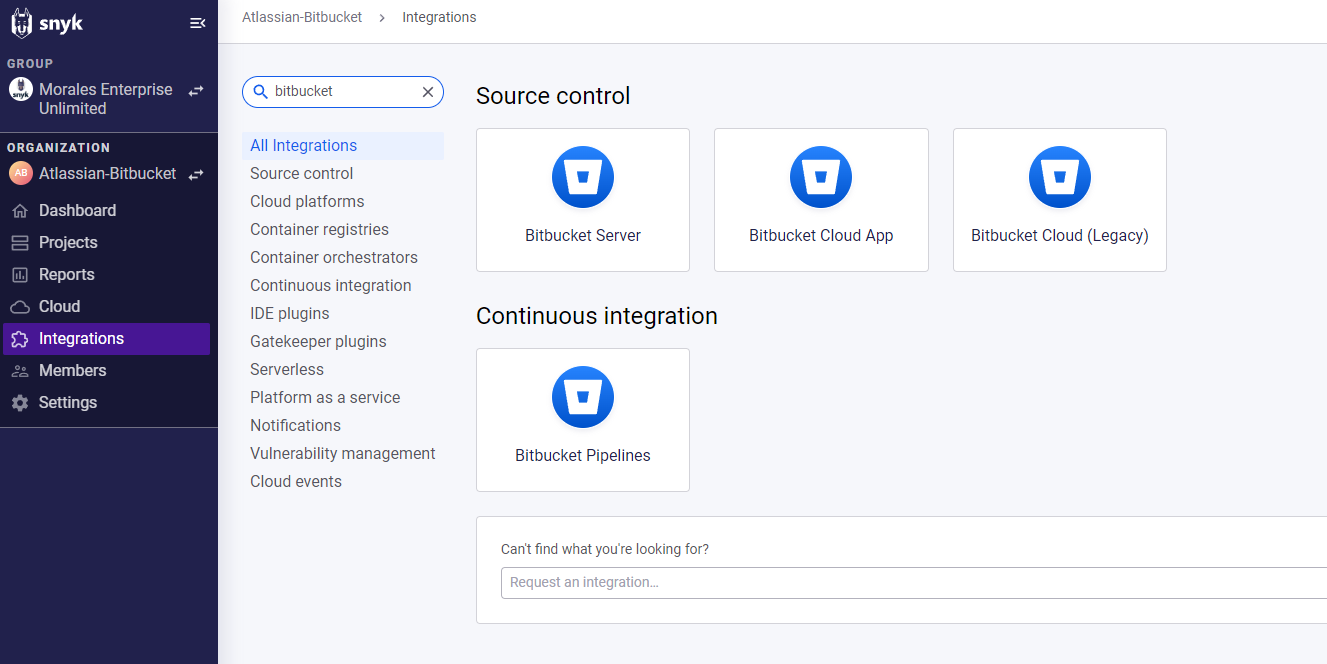Select All Integrations filter

click(x=343, y=146)
